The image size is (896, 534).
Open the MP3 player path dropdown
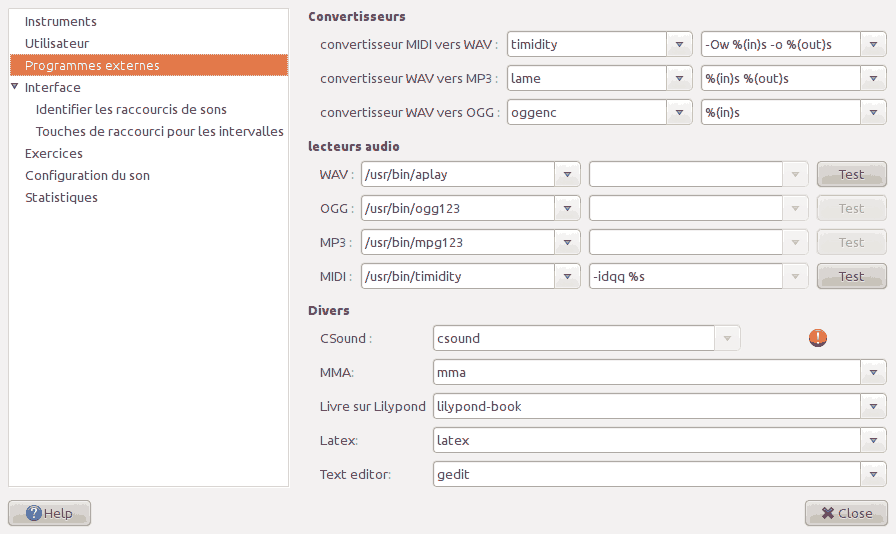pos(567,242)
